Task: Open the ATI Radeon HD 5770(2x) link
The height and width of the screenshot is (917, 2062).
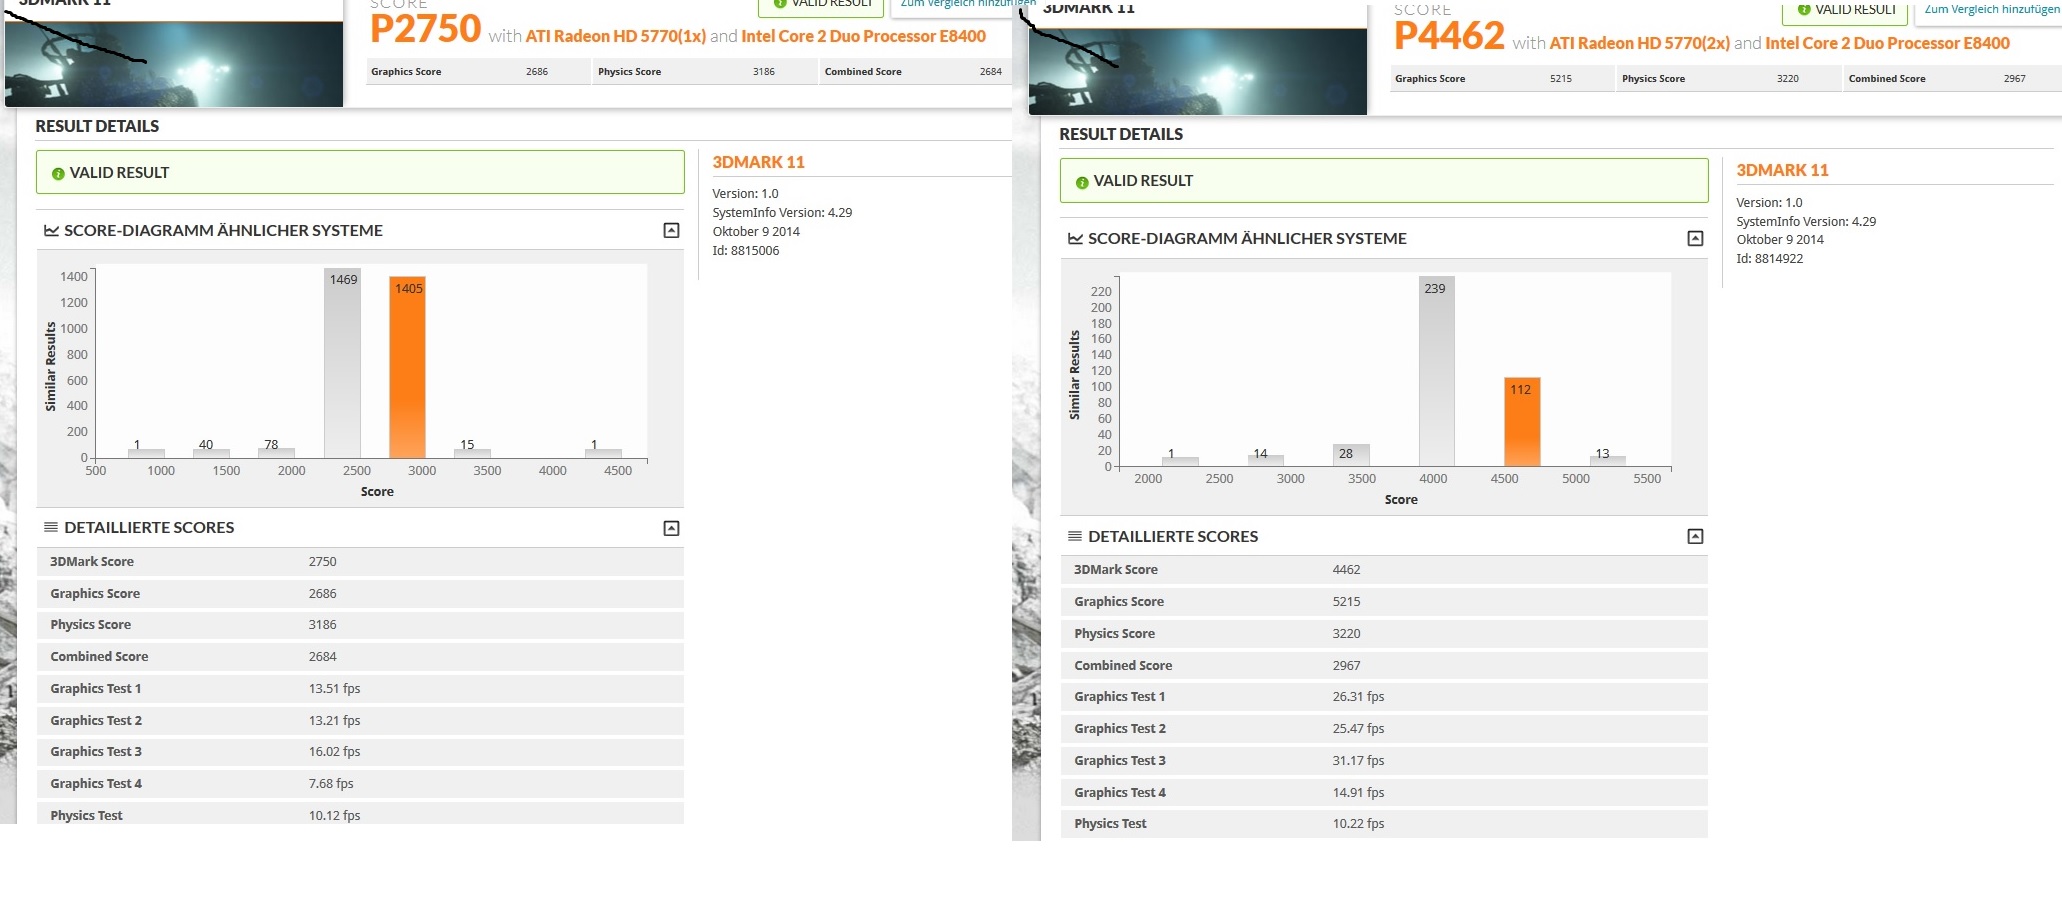Action: pos(1640,43)
